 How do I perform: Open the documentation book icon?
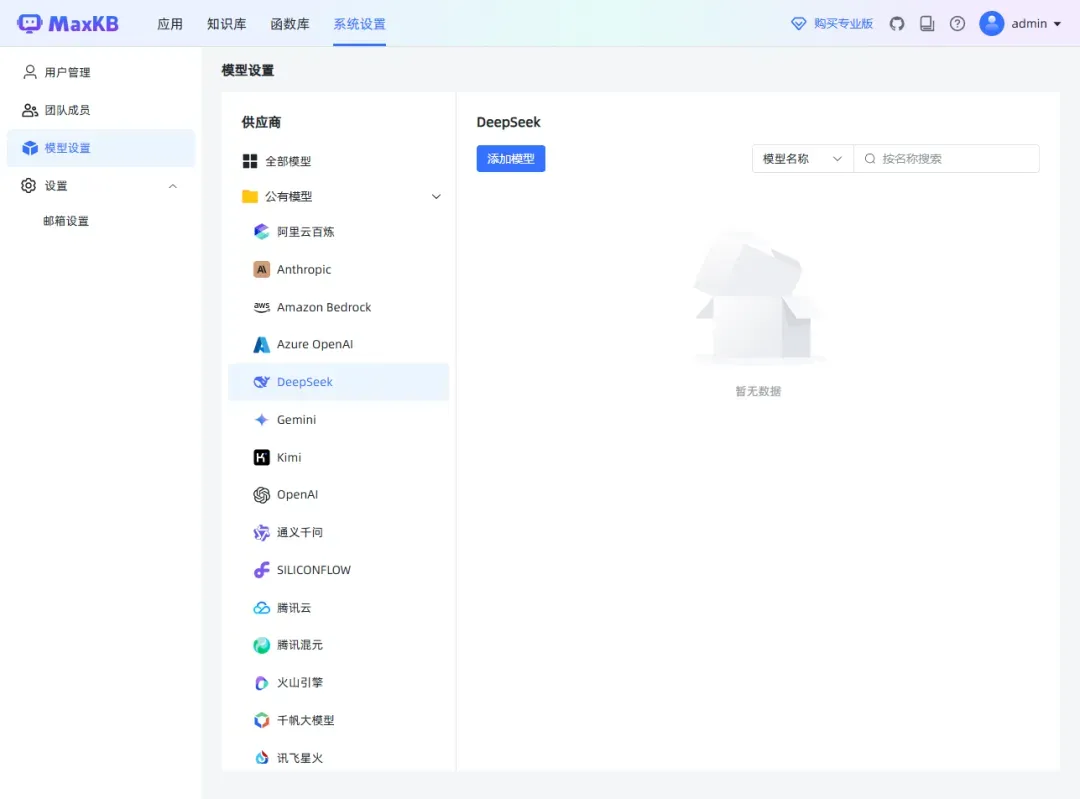[x=927, y=24]
